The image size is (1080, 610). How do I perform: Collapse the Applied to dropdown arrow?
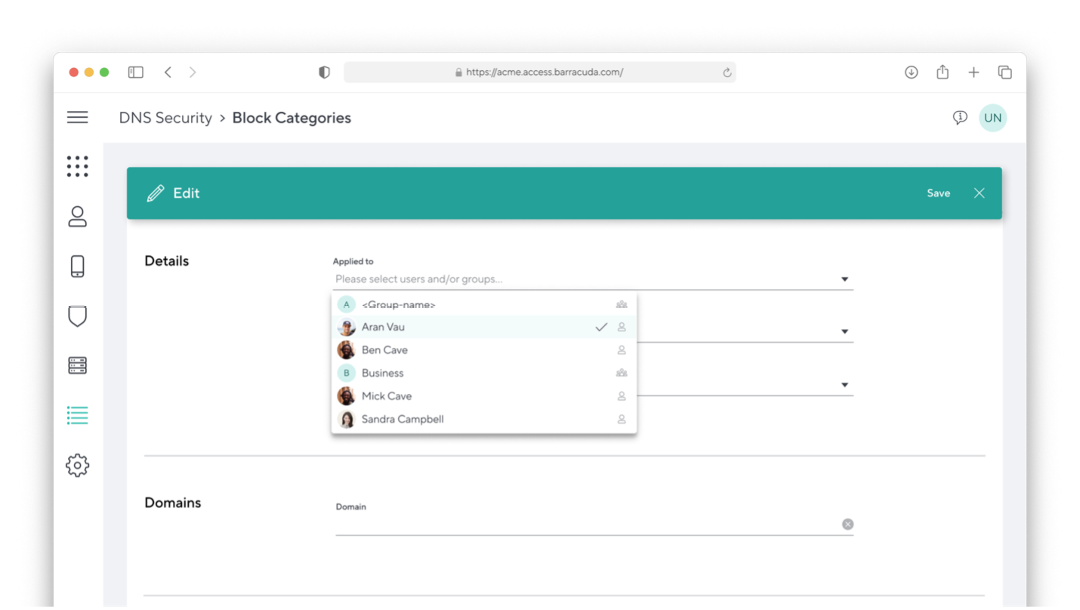pos(844,280)
